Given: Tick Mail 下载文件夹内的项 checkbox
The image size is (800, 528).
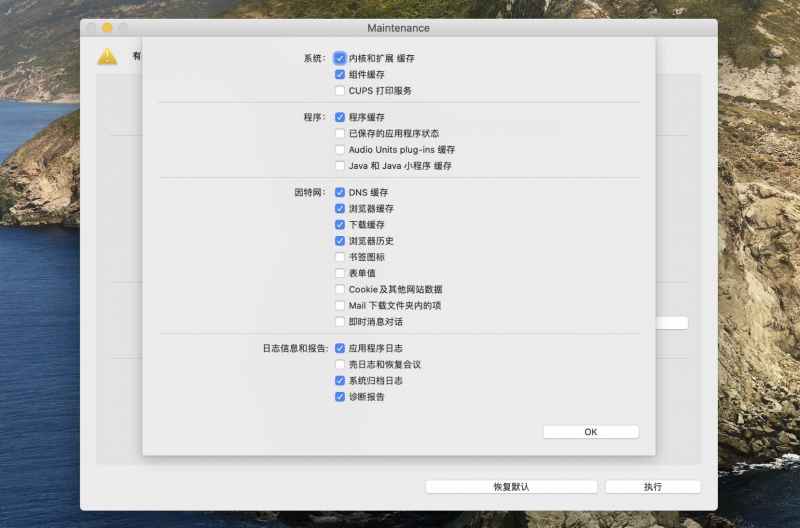Looking at the screenshot, I should click(340, 306).
